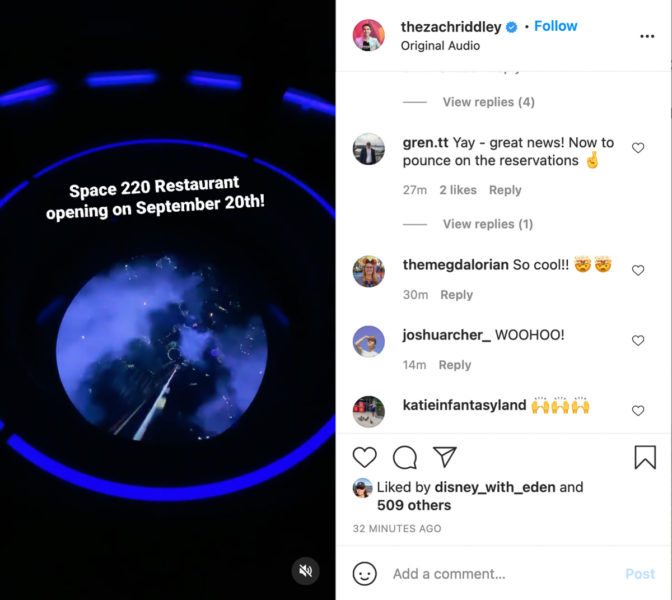Image resolution: width=672 pixels, height=600 pixels.
Task: Expand View replies (1) under gren.tt
Action: pos(488,224)
